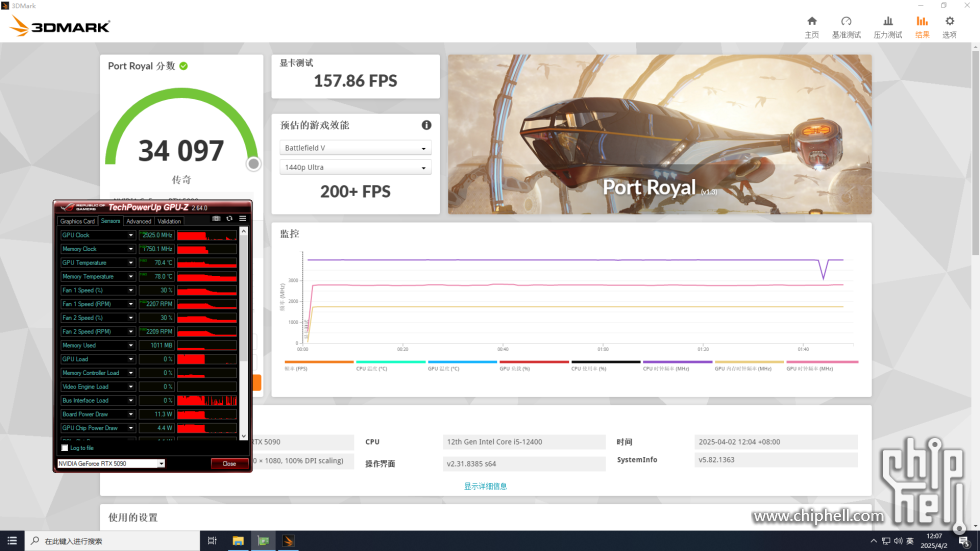
Task: Click the show detailed info (显示详细信息) link
Action: coord(485,486)
